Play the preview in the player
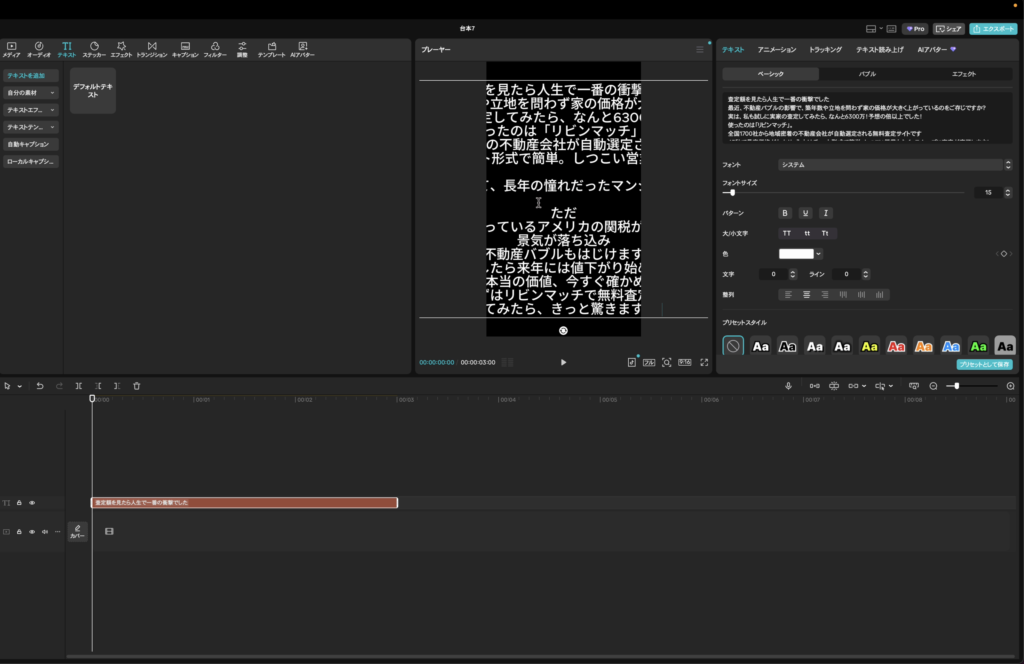The width and height of the screenshot is (1024, 664). pyautogui.click(x=564, y=362)
